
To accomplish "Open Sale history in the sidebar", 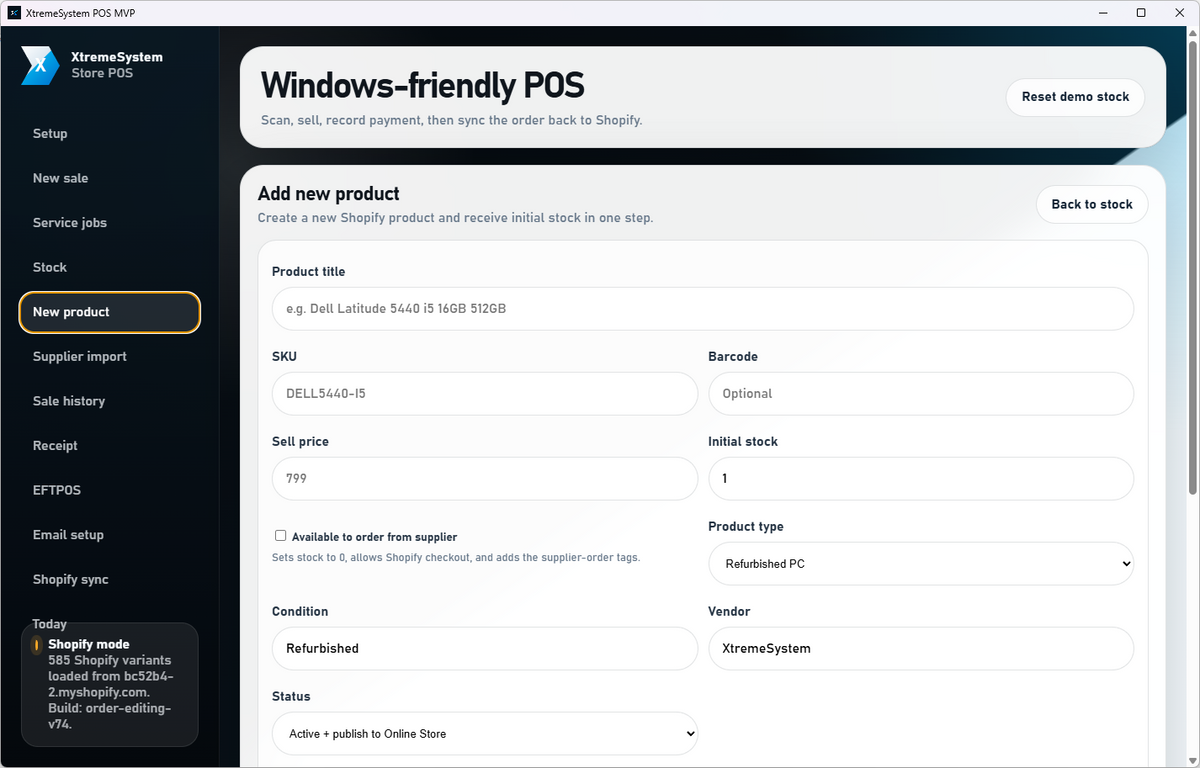I will (110, 401).
